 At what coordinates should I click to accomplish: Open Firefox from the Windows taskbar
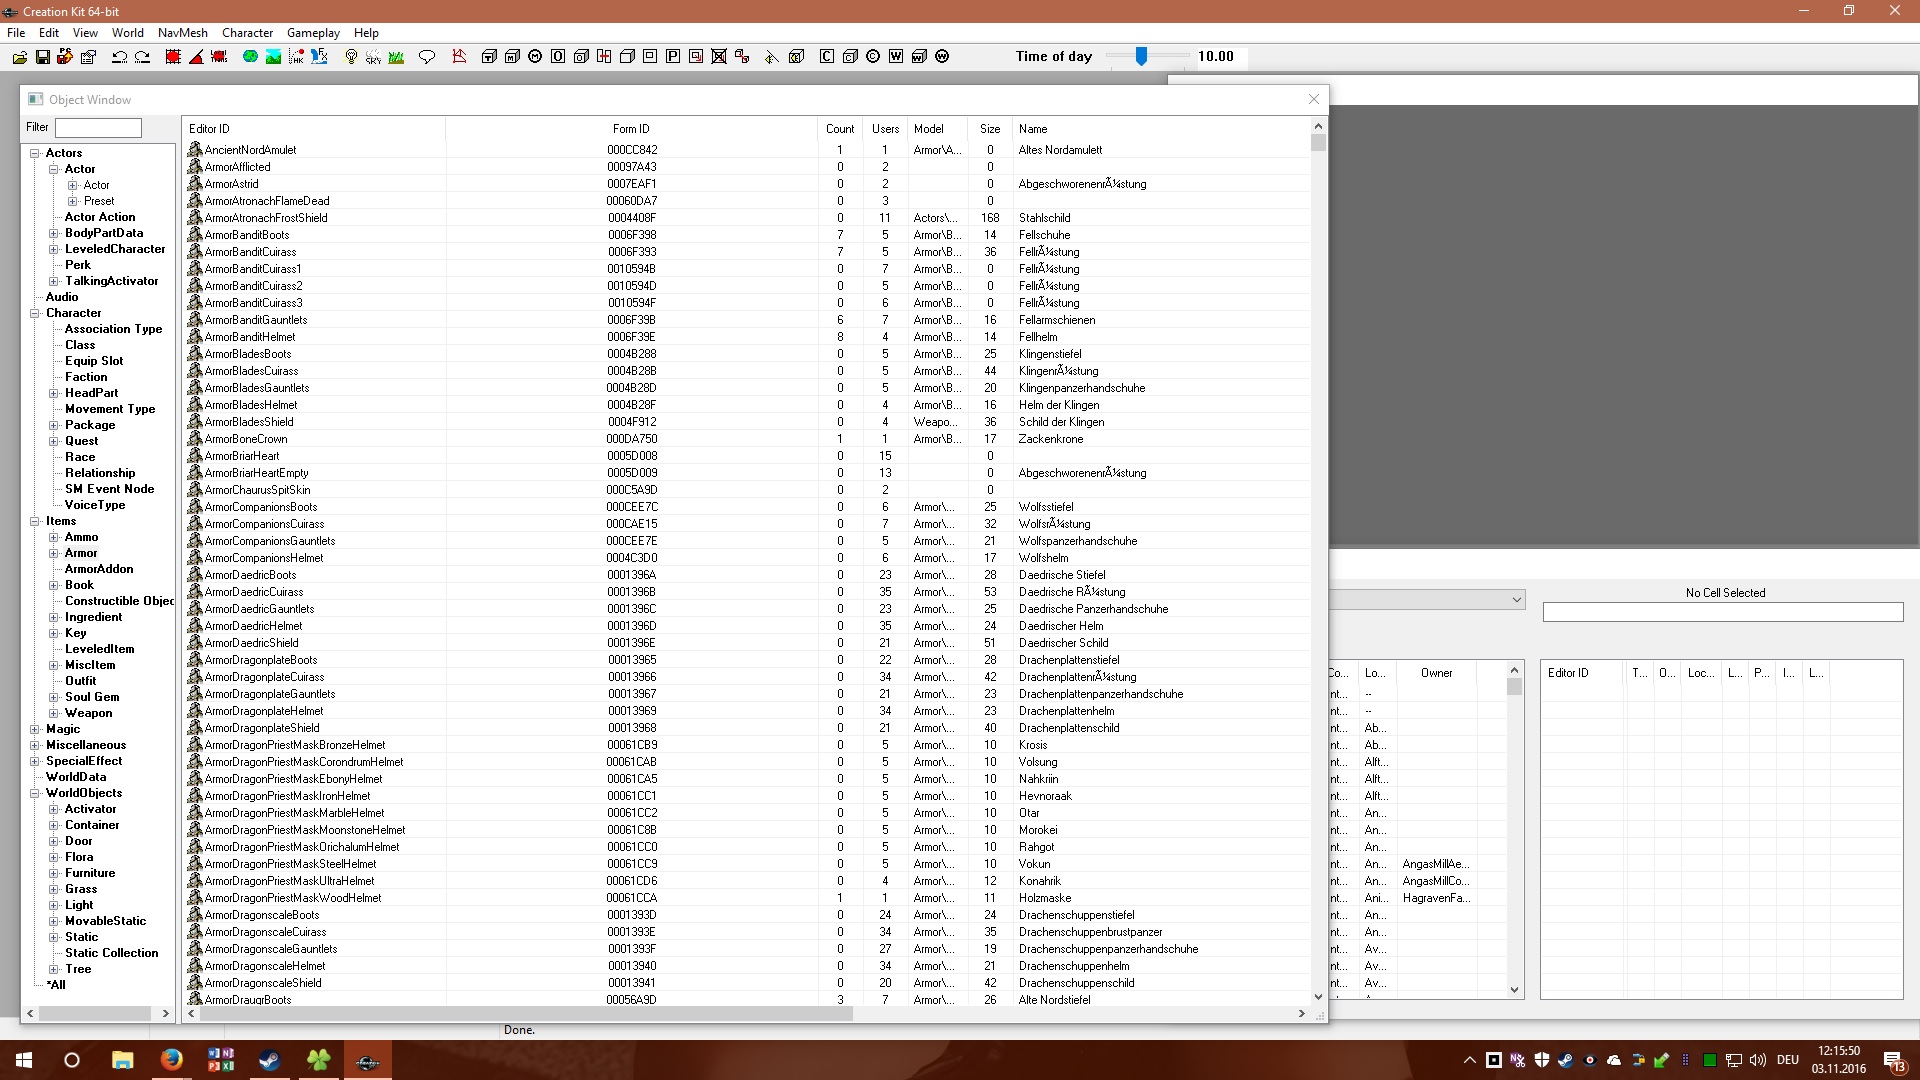coord(171,1060)
